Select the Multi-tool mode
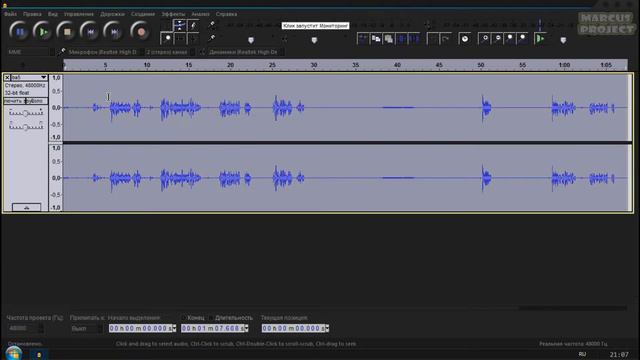 pos(193,39)
